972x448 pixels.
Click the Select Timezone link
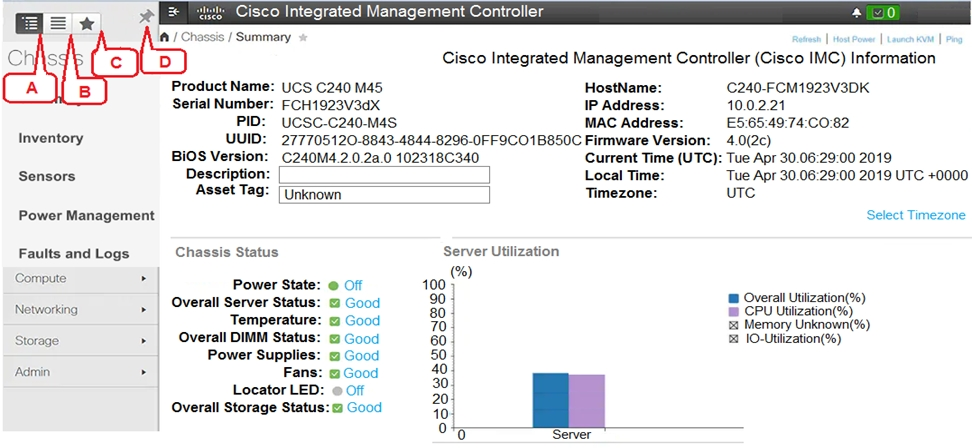[x=915, y=215]
